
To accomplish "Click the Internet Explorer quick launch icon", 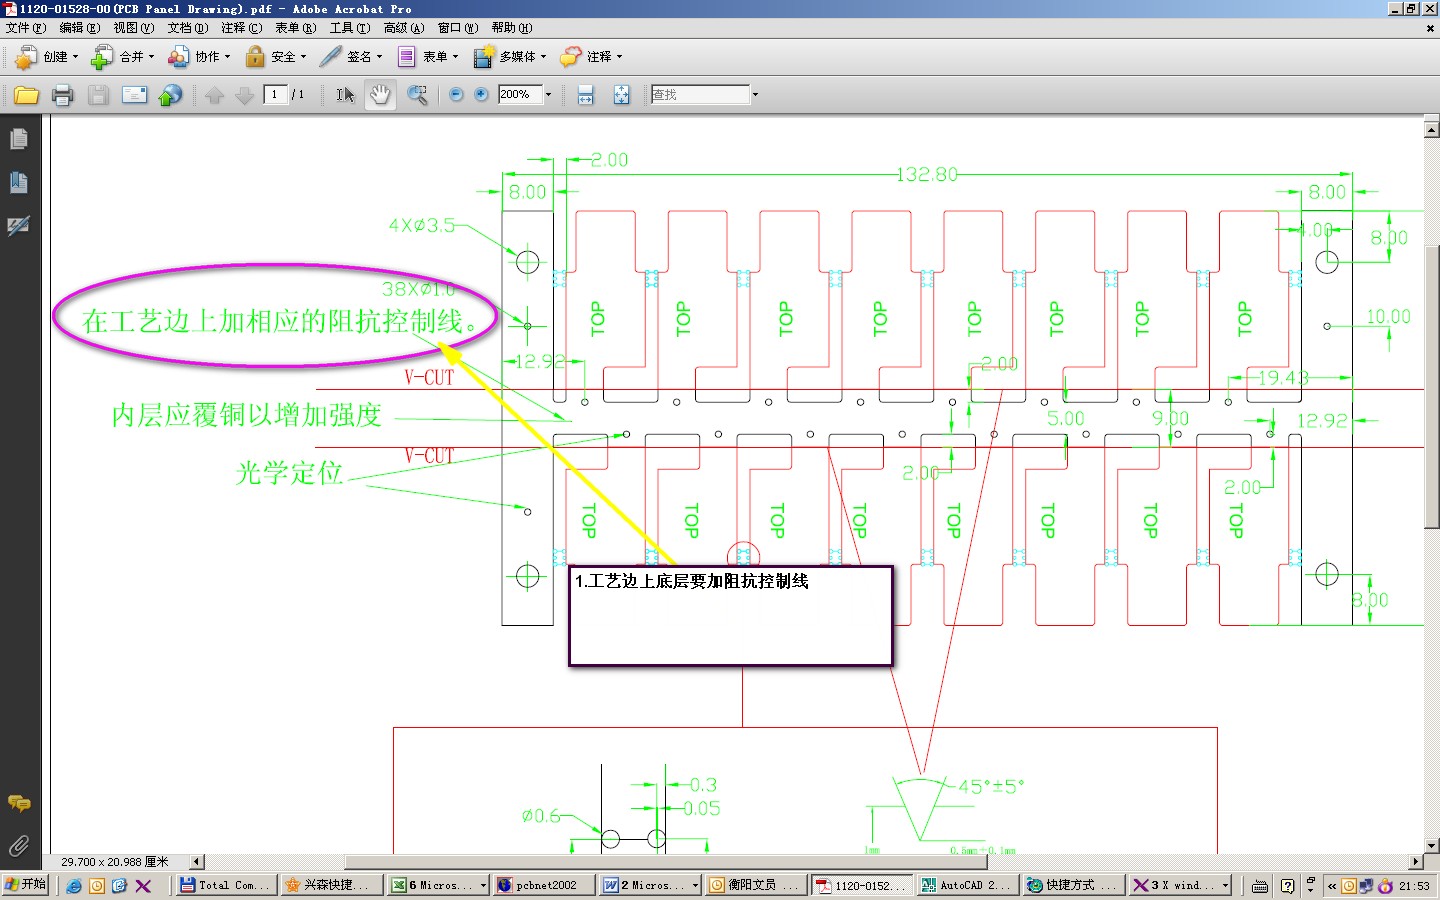I will click(x=74, y=885).
